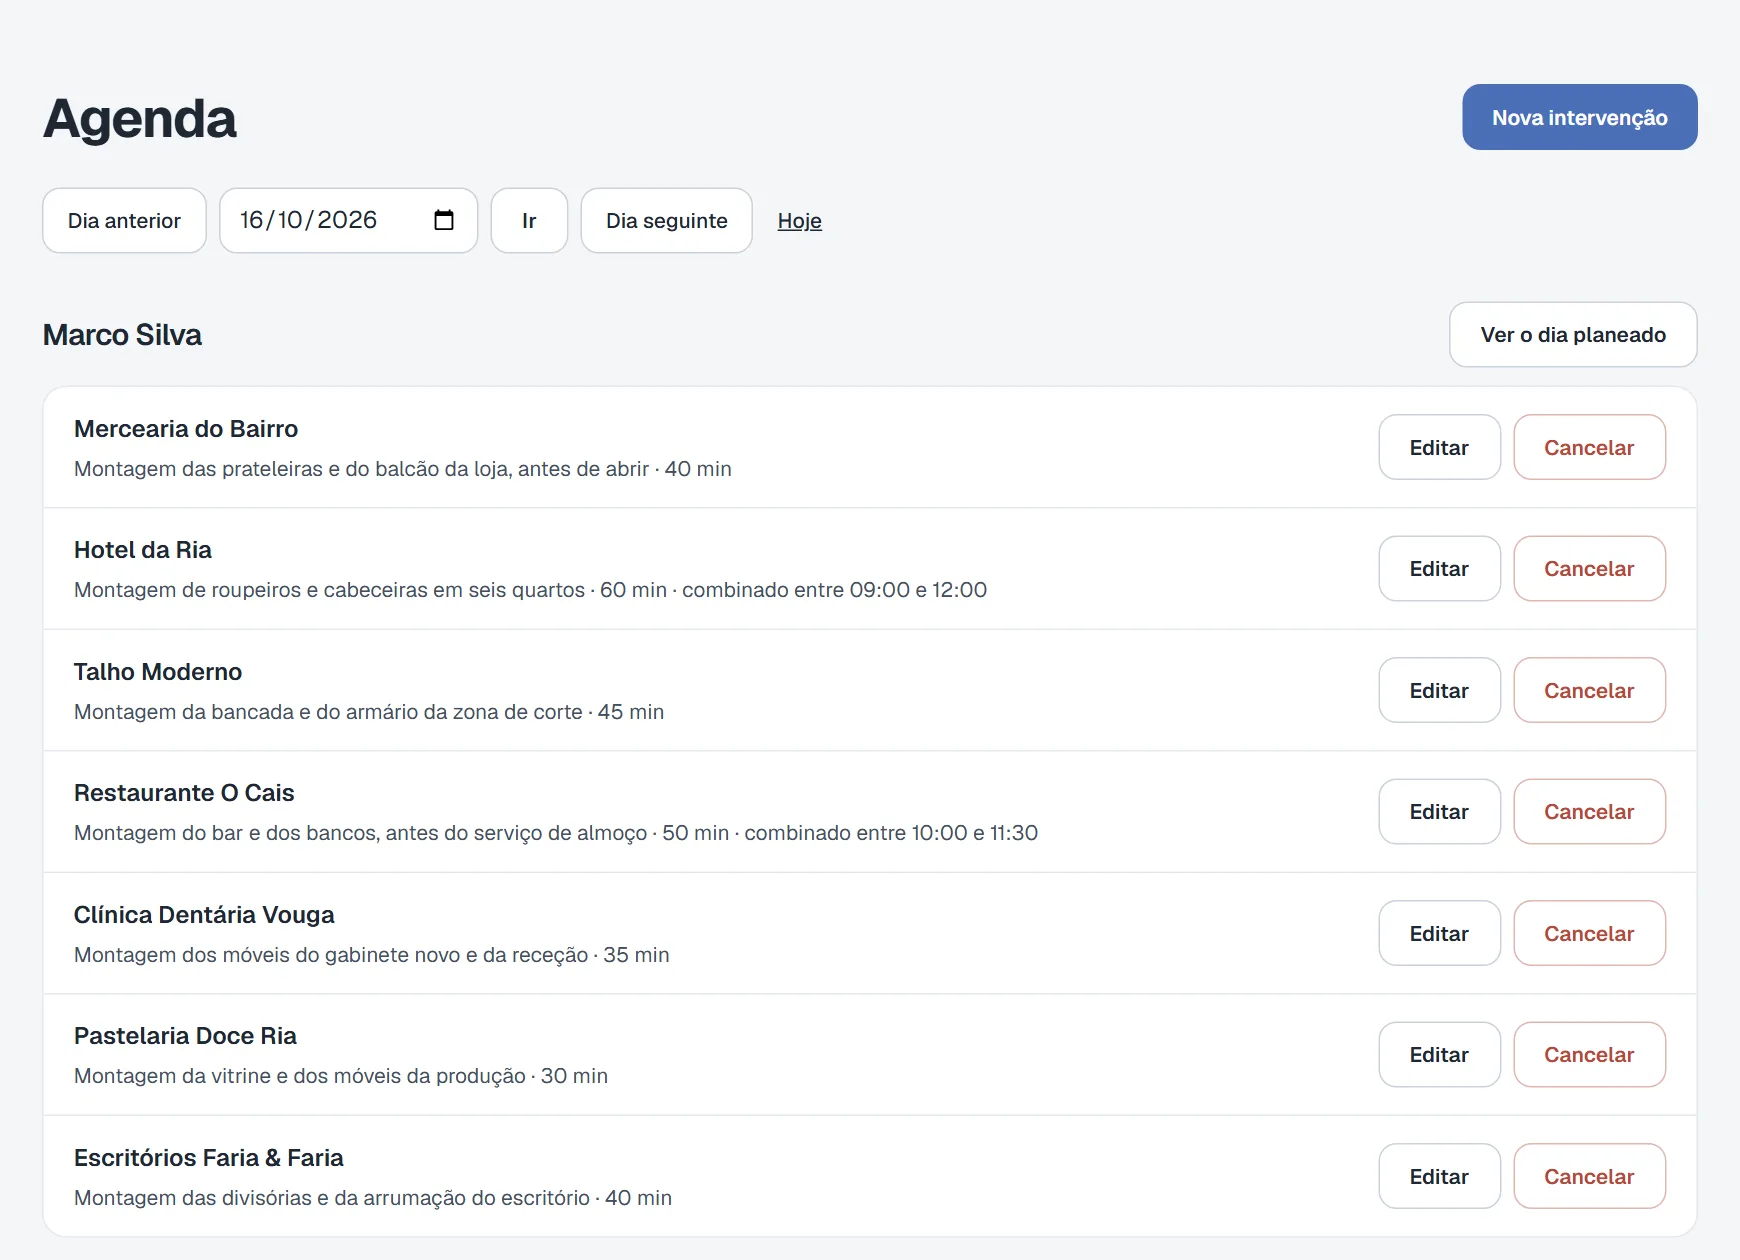Cancel the Hotel da Ria intervention
This screenshot has height=1260, width=1740.
(x=1589, y=568)
